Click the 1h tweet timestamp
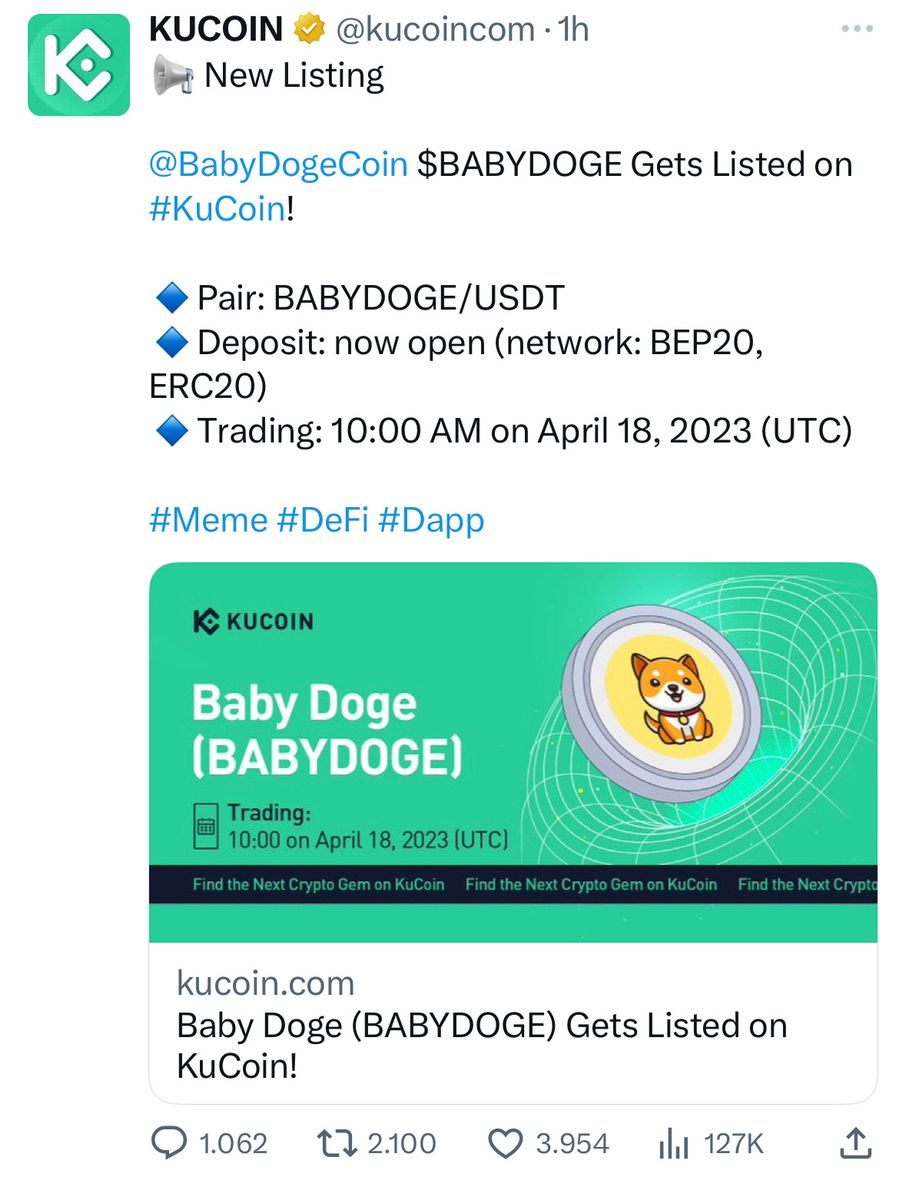The image size is (906, 1200). [573, 30]
